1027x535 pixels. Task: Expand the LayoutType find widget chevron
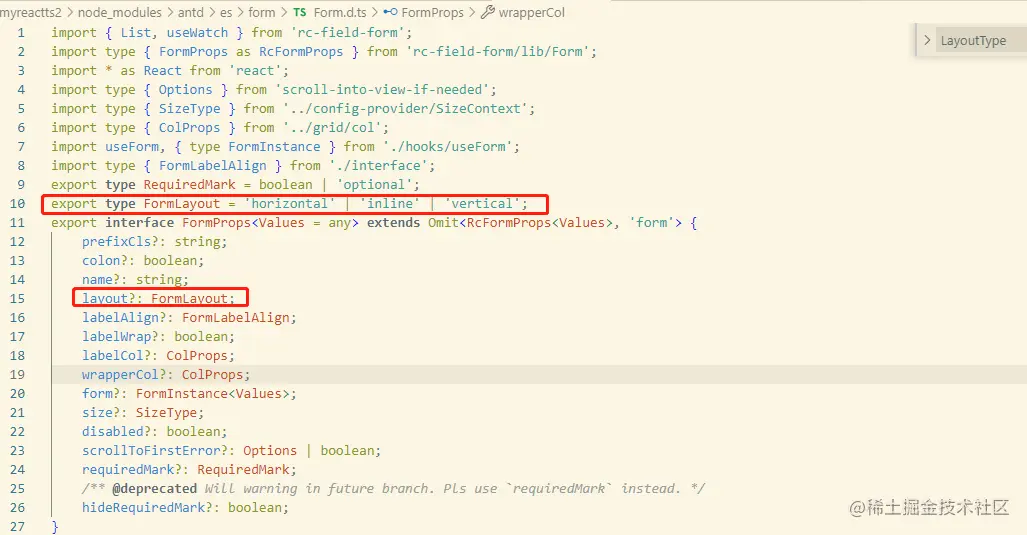point(927,40)
